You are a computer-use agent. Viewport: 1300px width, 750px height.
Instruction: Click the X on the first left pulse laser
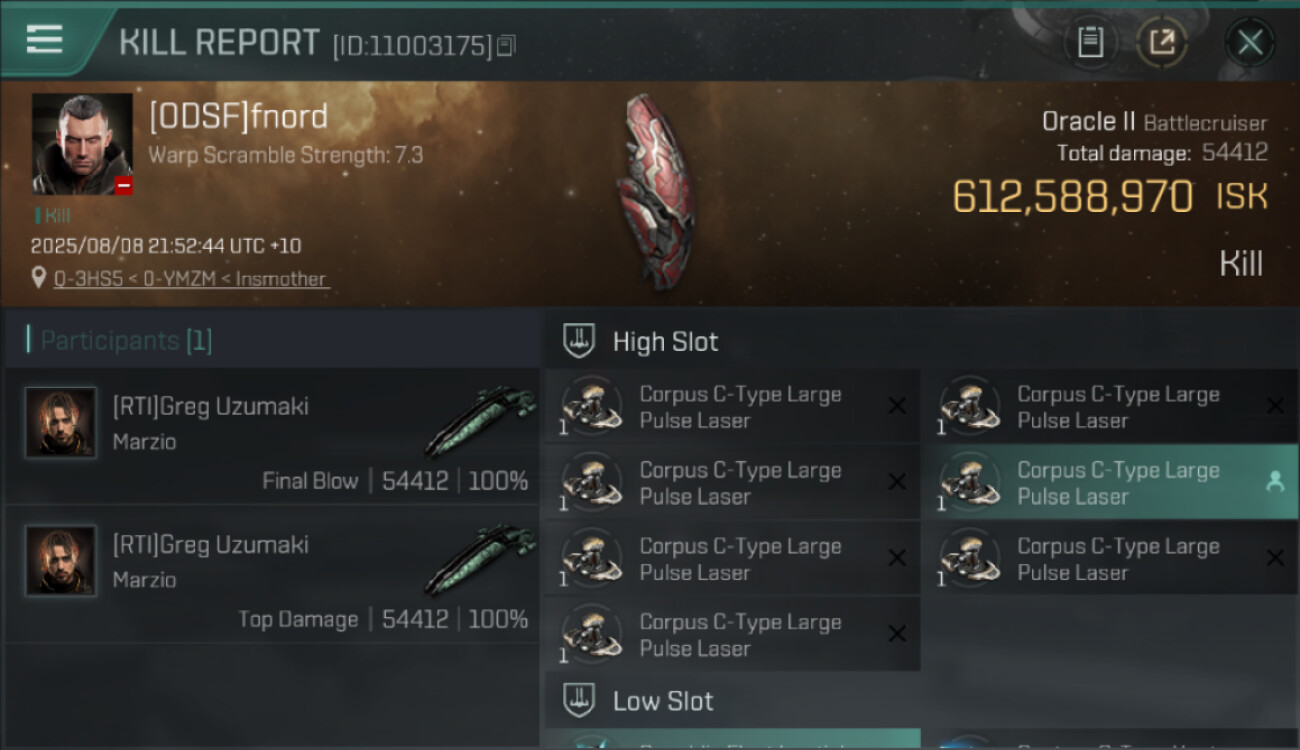[897, 406]
